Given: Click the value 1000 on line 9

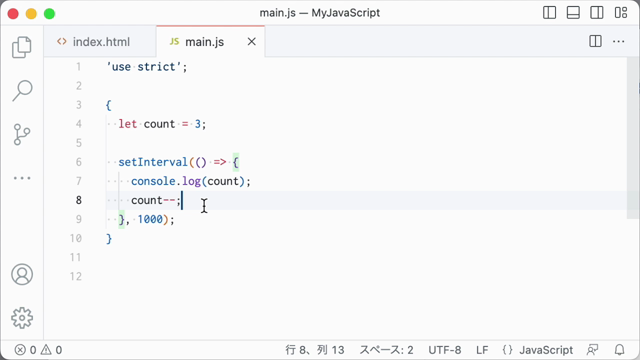Looking at the screenshot, I should [150, 219].
